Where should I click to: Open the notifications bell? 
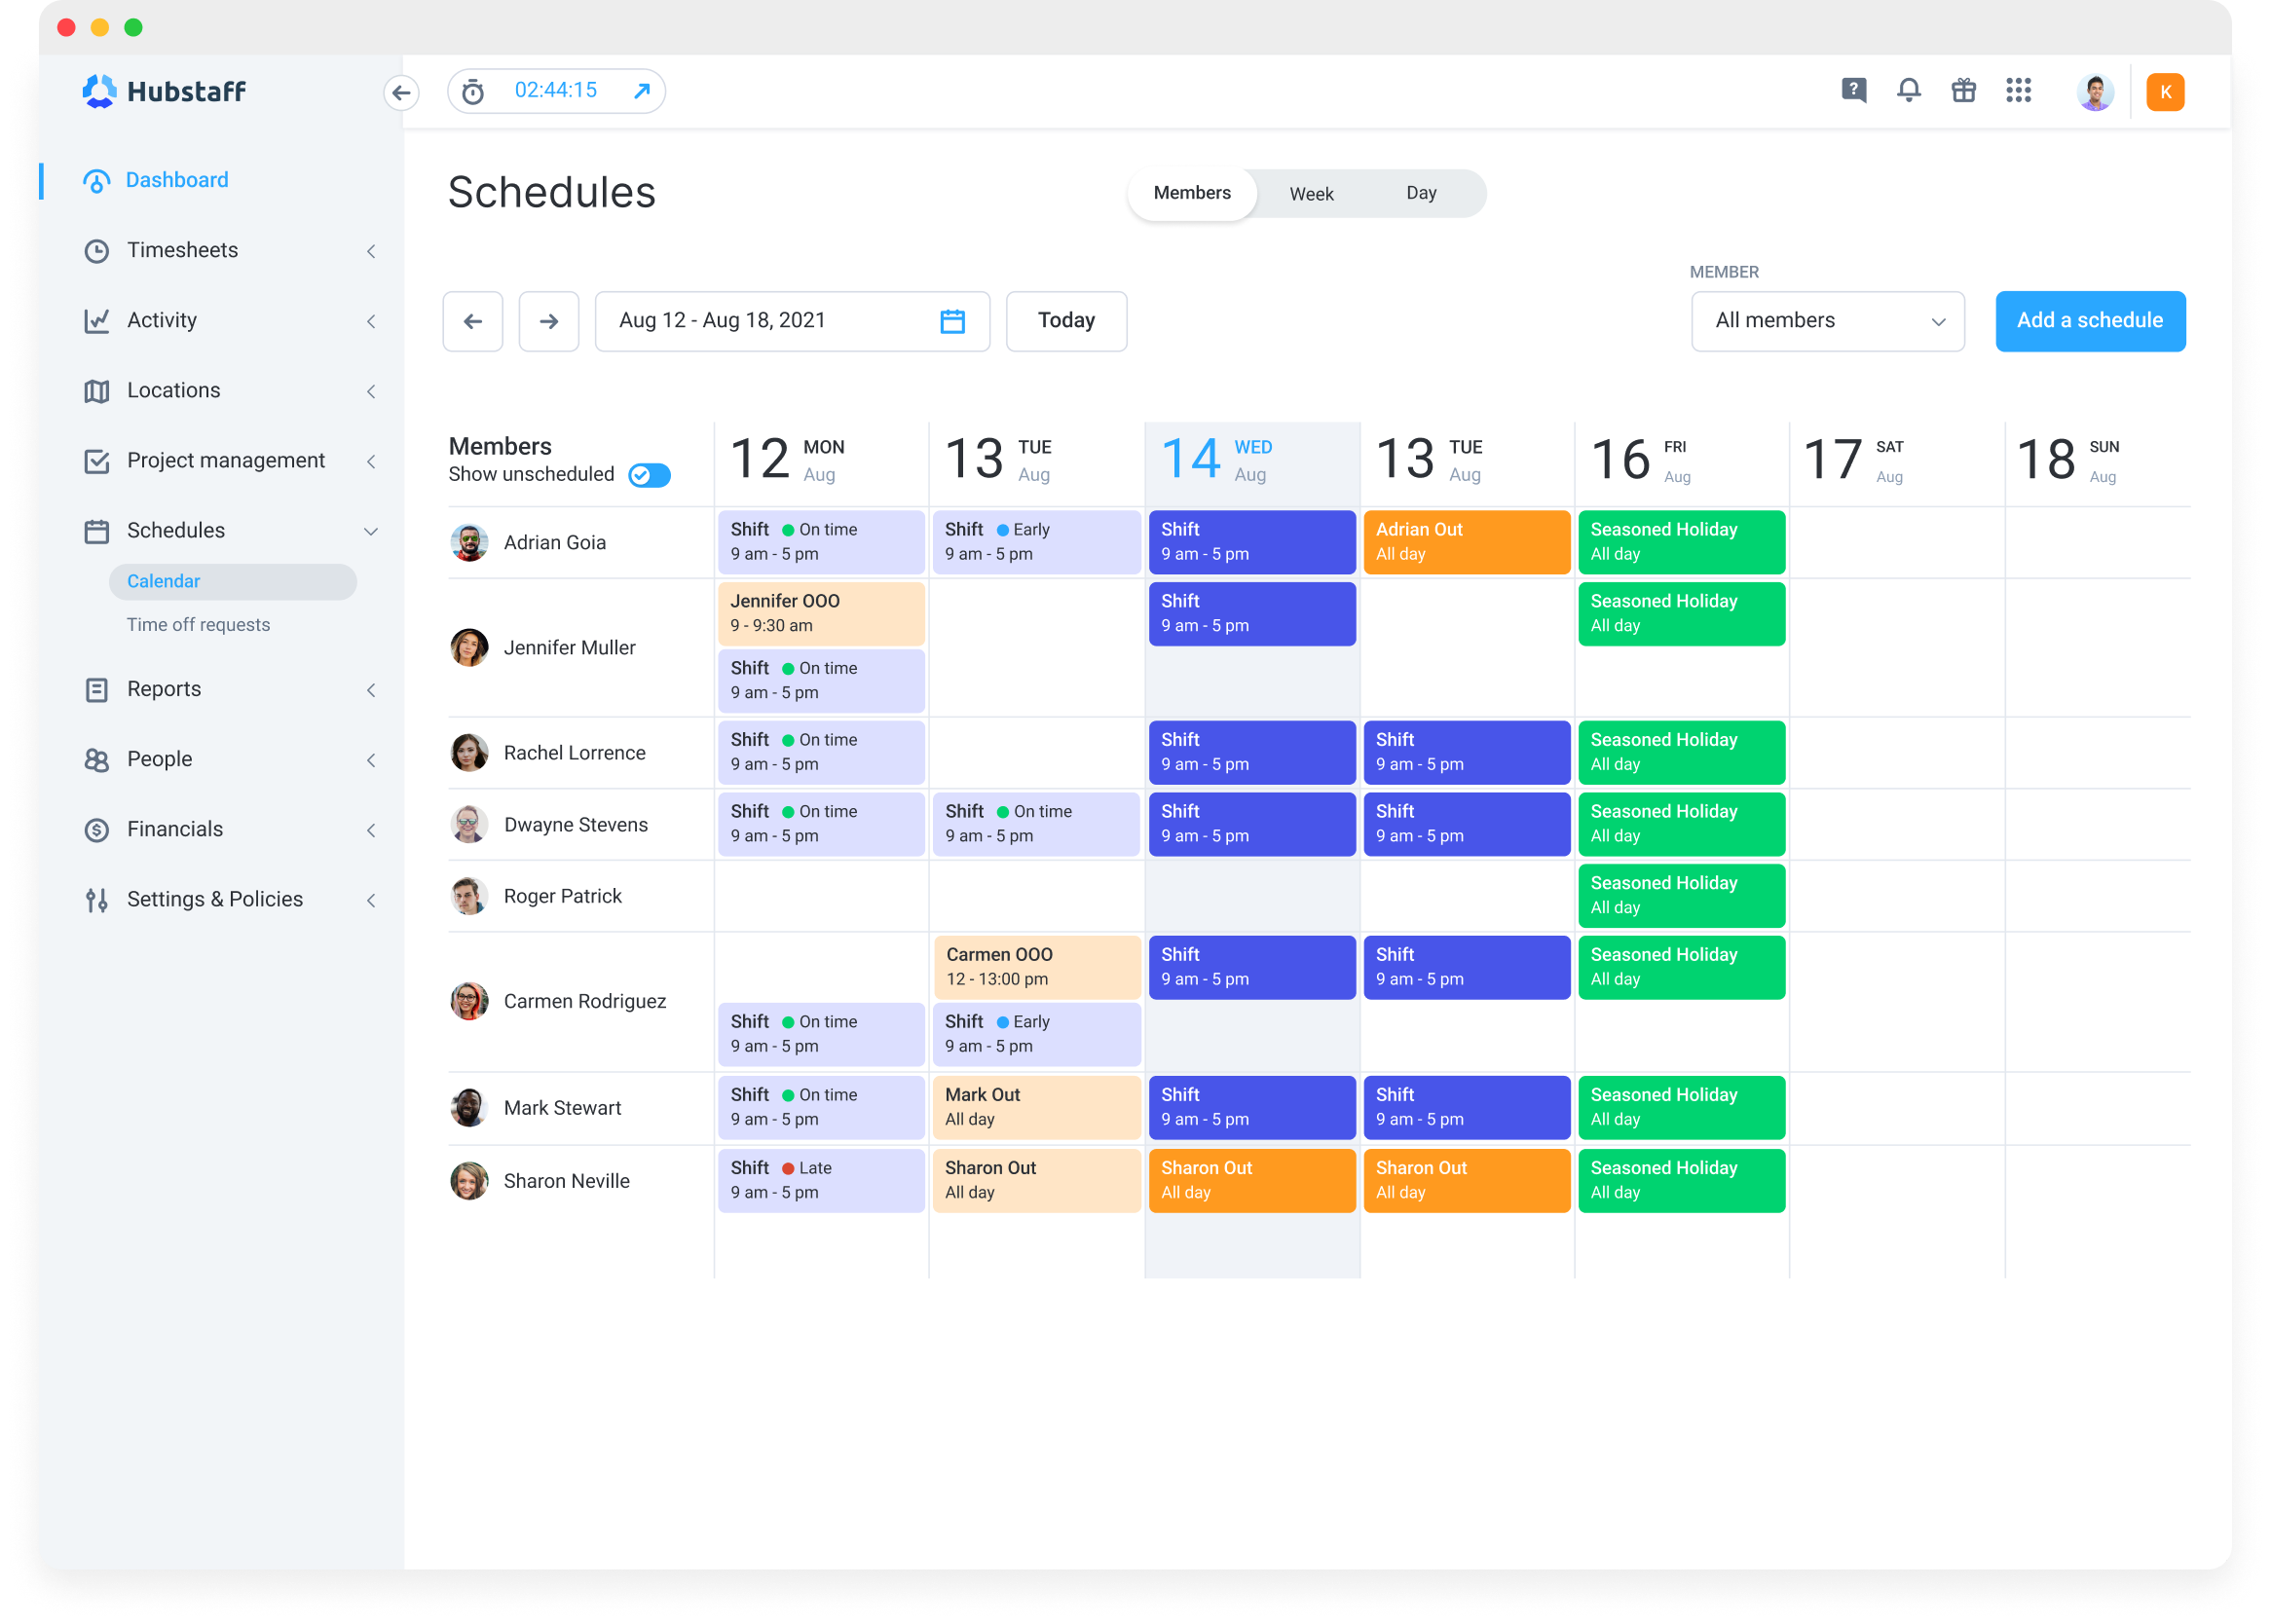(1908, 90)
